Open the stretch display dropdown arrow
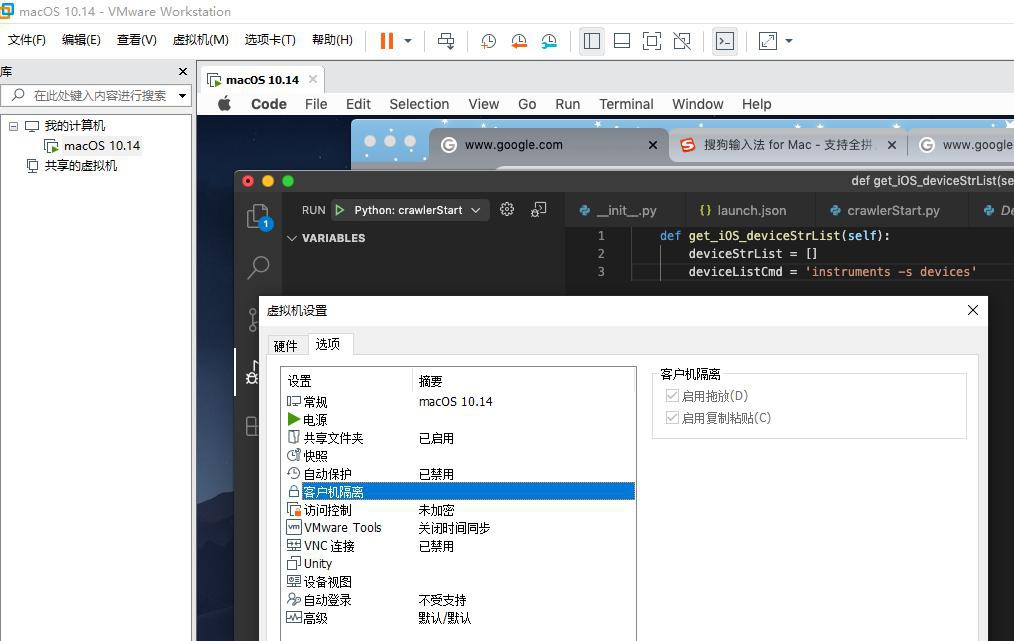1014x641 pixels. pos(789,41)
